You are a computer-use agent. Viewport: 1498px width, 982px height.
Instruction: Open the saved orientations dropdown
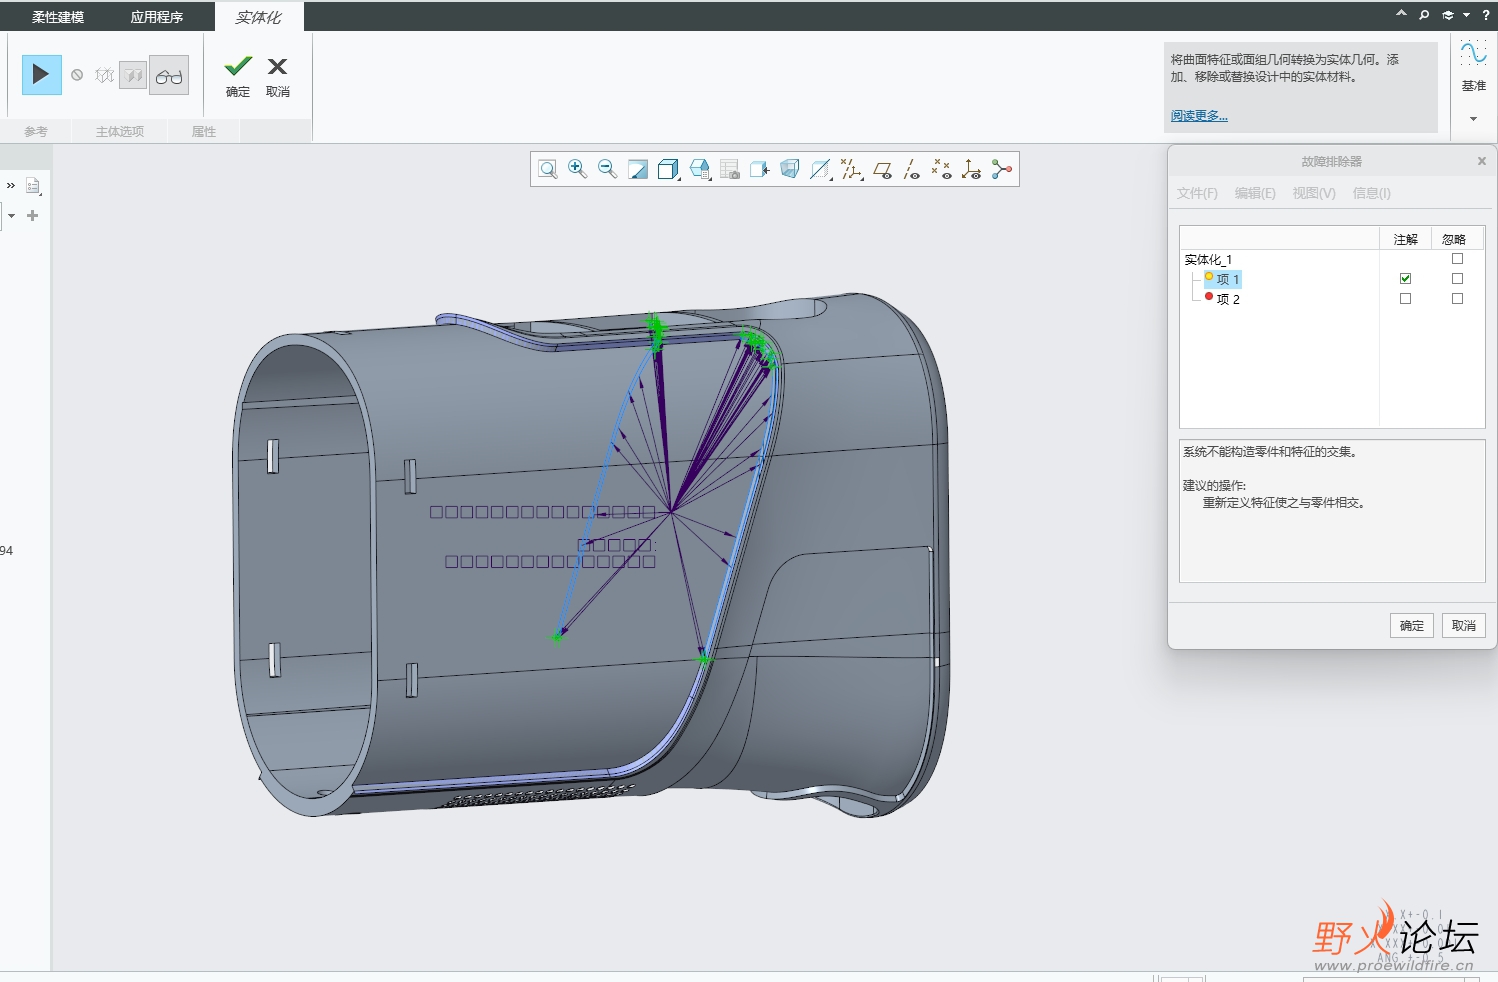click(700, 169)
